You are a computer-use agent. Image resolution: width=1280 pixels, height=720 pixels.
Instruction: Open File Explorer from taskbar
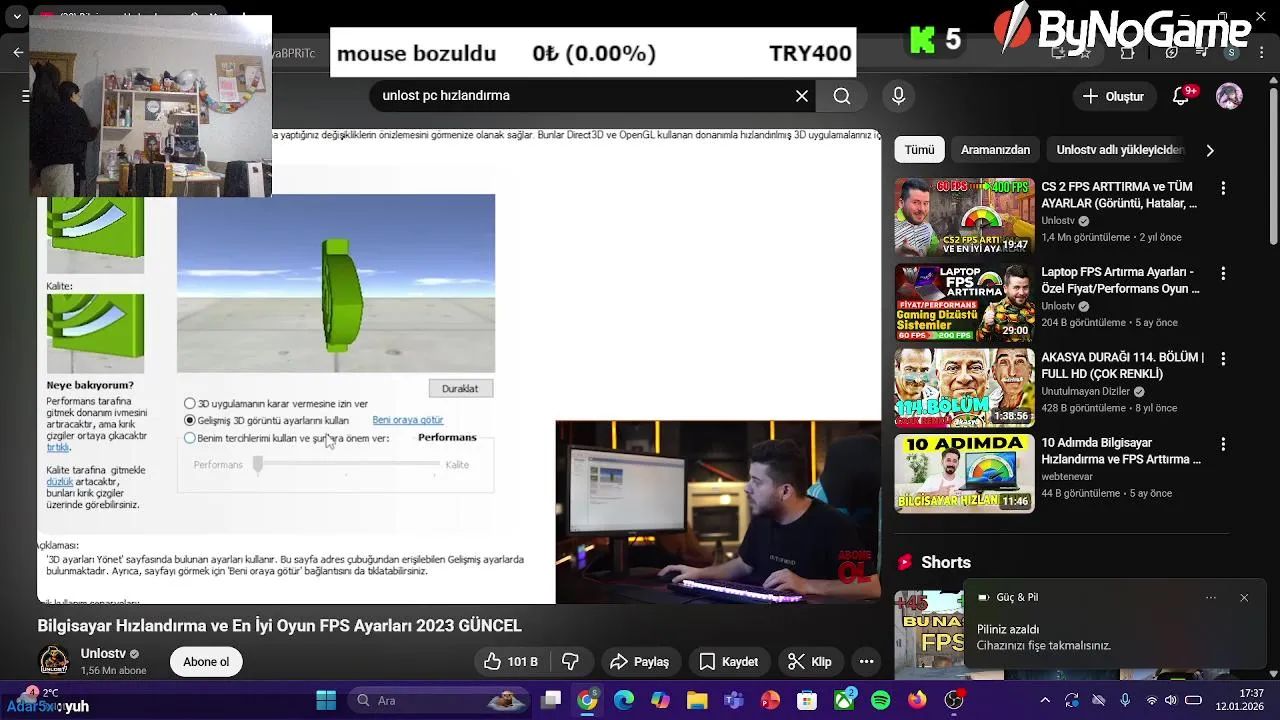[697, 701]
